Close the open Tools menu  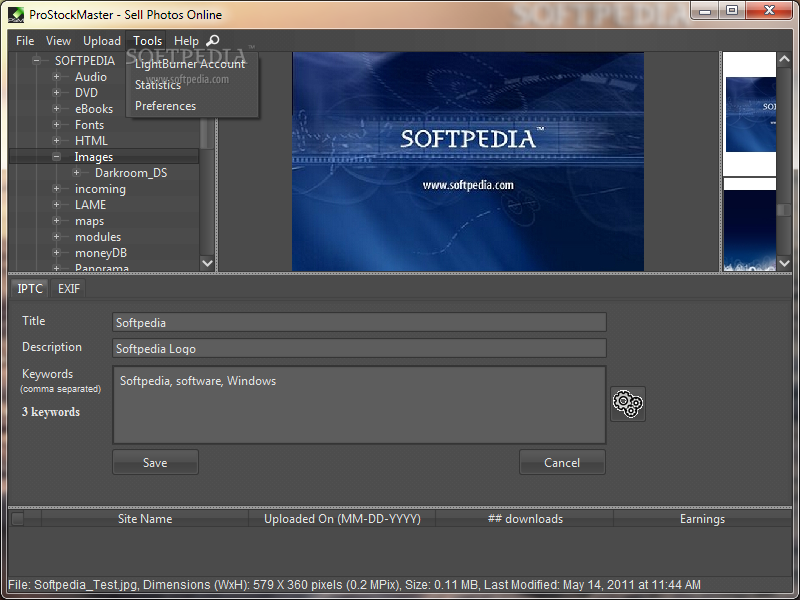[x=147, y=41]
